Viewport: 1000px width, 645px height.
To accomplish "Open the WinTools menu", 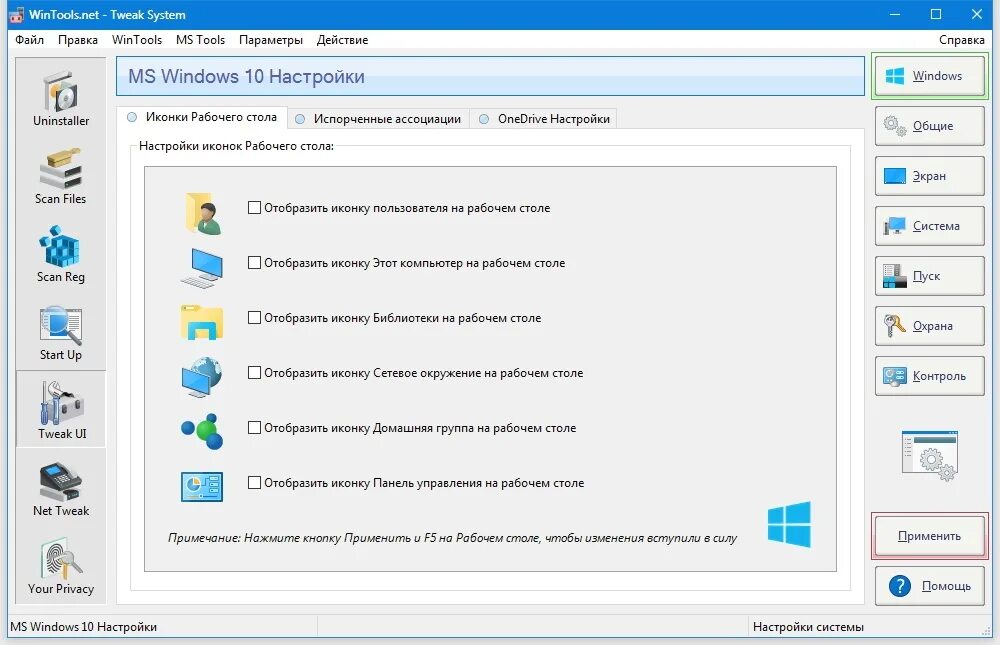I will 136,40.
